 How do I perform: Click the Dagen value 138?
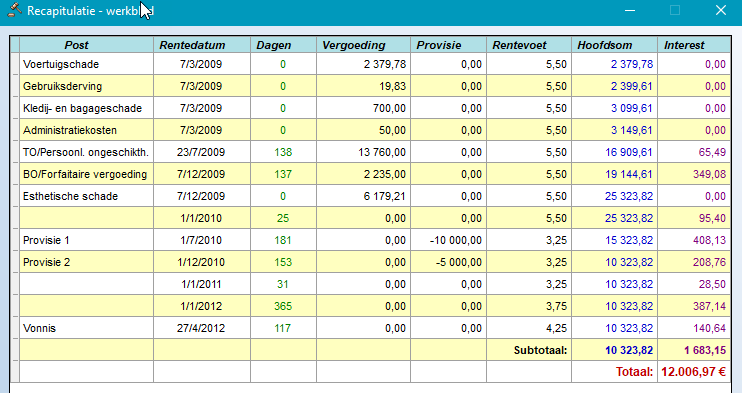(x=283, y=152)
